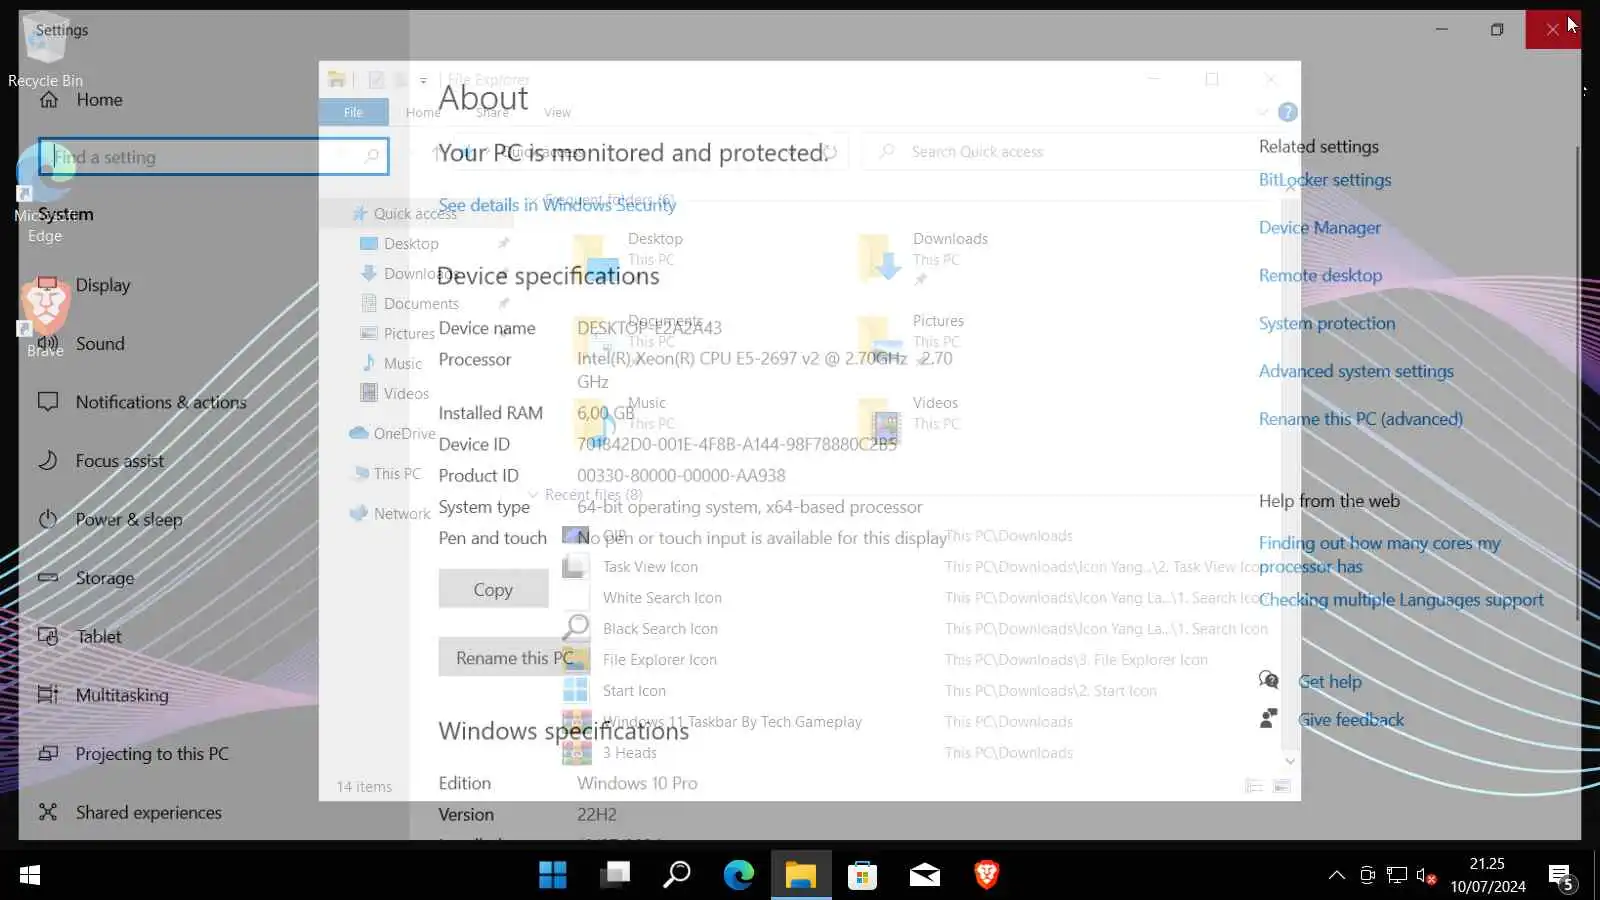Launch Brave browser from the taskbar
1600x900 pixels.
tap(986, 875)
